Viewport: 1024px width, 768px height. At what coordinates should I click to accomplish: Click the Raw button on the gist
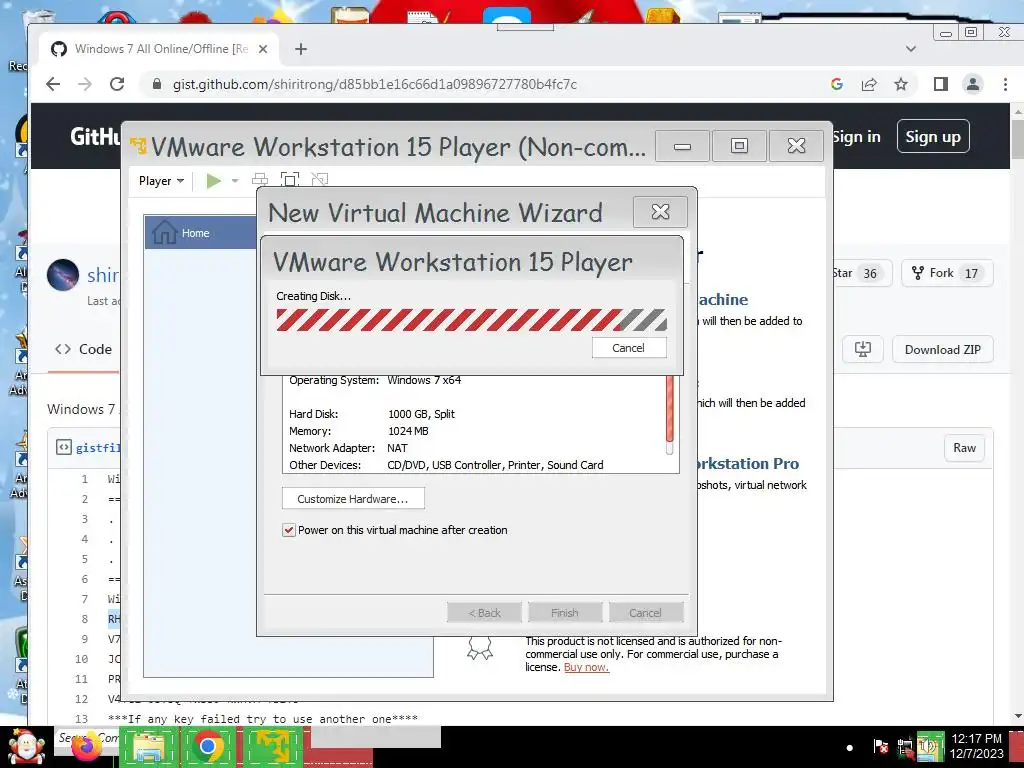click(964, 448)
